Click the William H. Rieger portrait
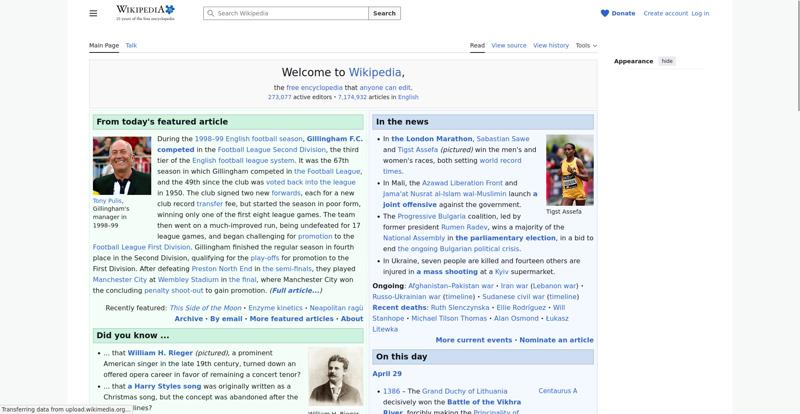The width and height of the screenshot is (800, 414). tap(334, 377)
